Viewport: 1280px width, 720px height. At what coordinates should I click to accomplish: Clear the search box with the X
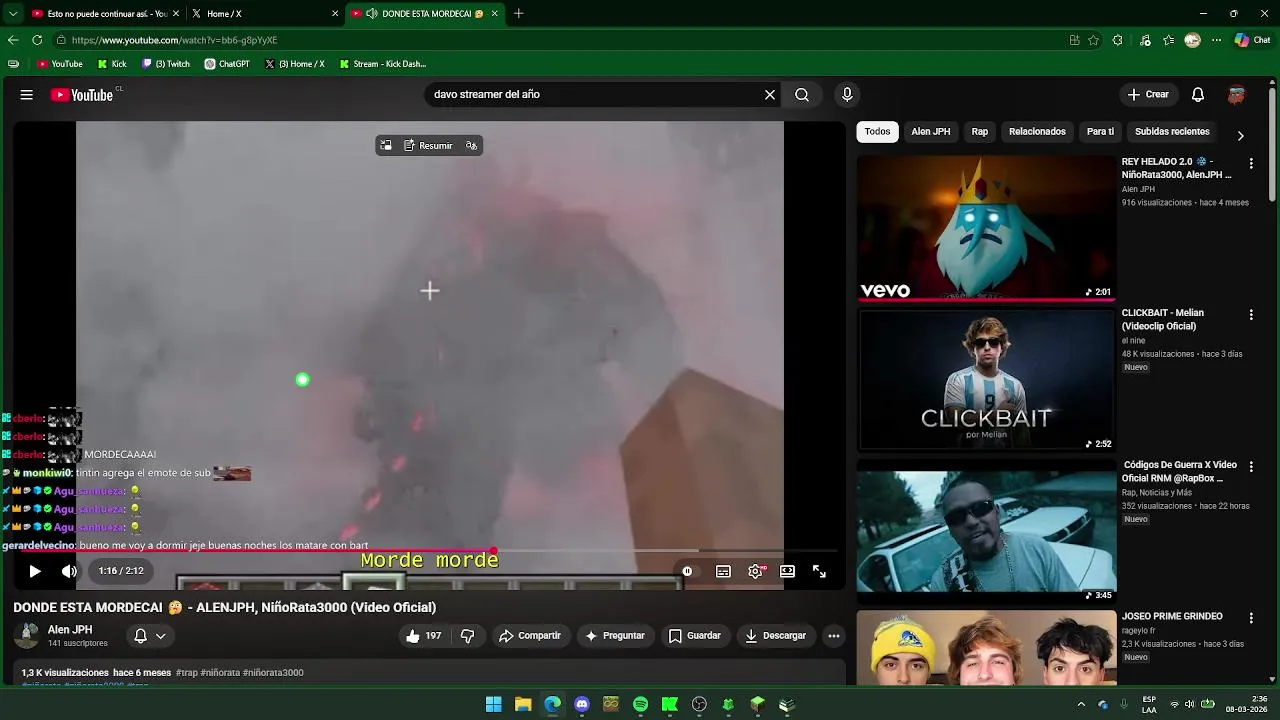[770, 95]
